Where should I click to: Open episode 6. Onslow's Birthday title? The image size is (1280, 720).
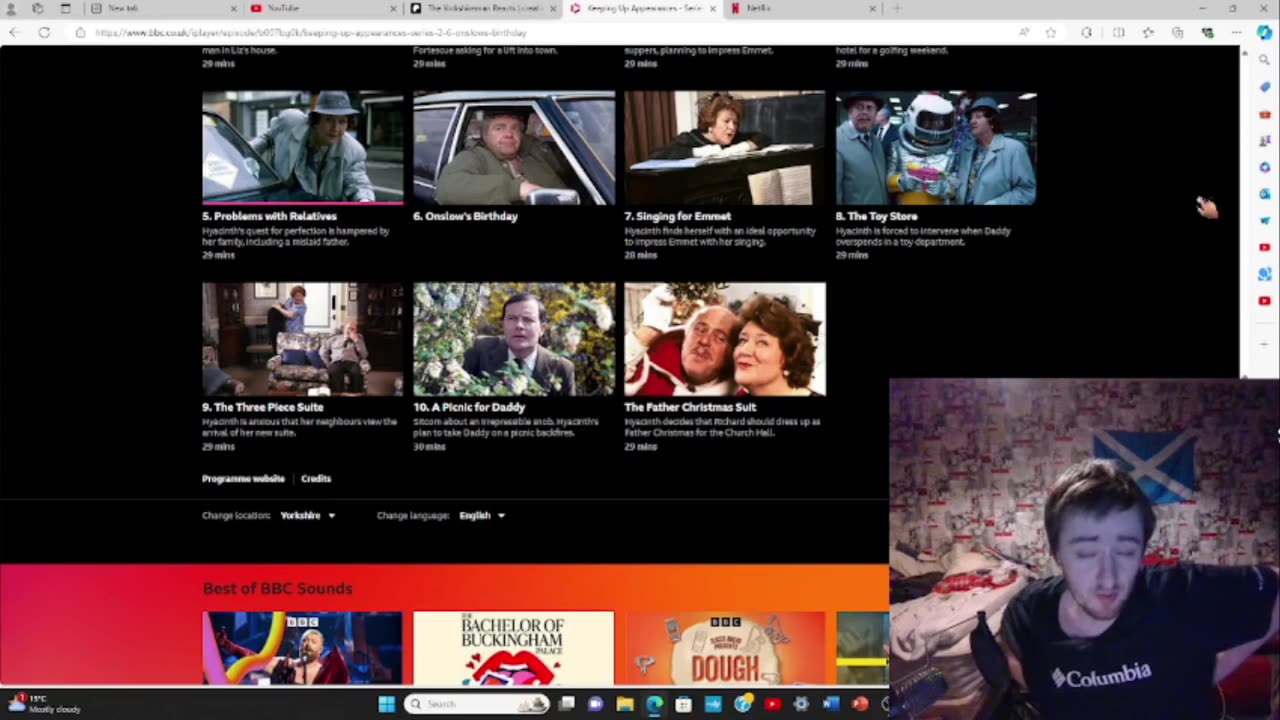[x=465, y=216]
